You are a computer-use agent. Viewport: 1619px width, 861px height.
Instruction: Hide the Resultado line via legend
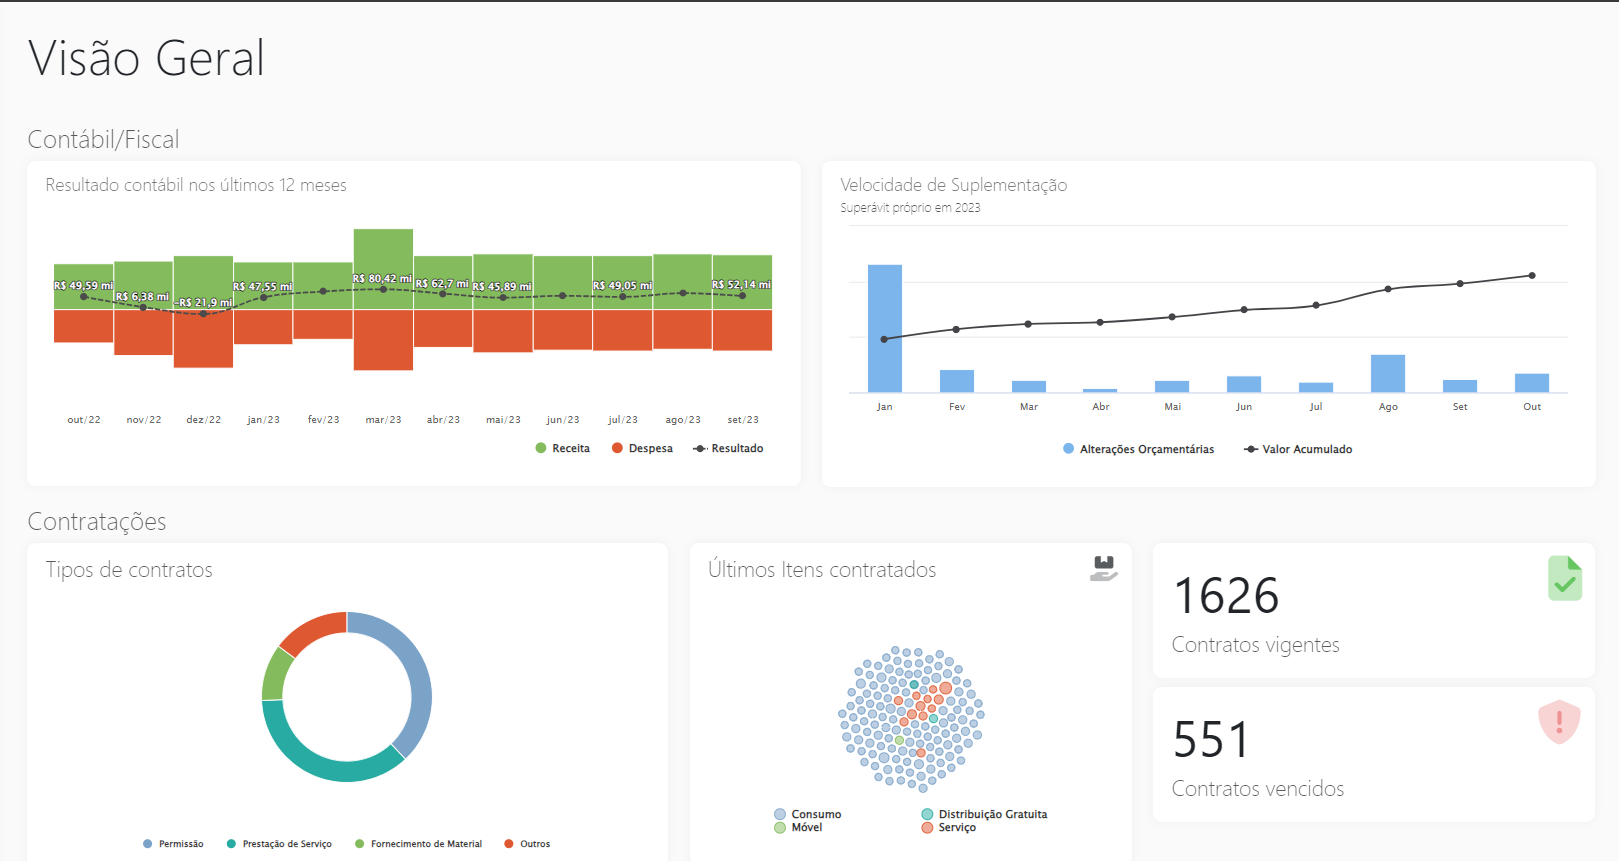point(728,449)
